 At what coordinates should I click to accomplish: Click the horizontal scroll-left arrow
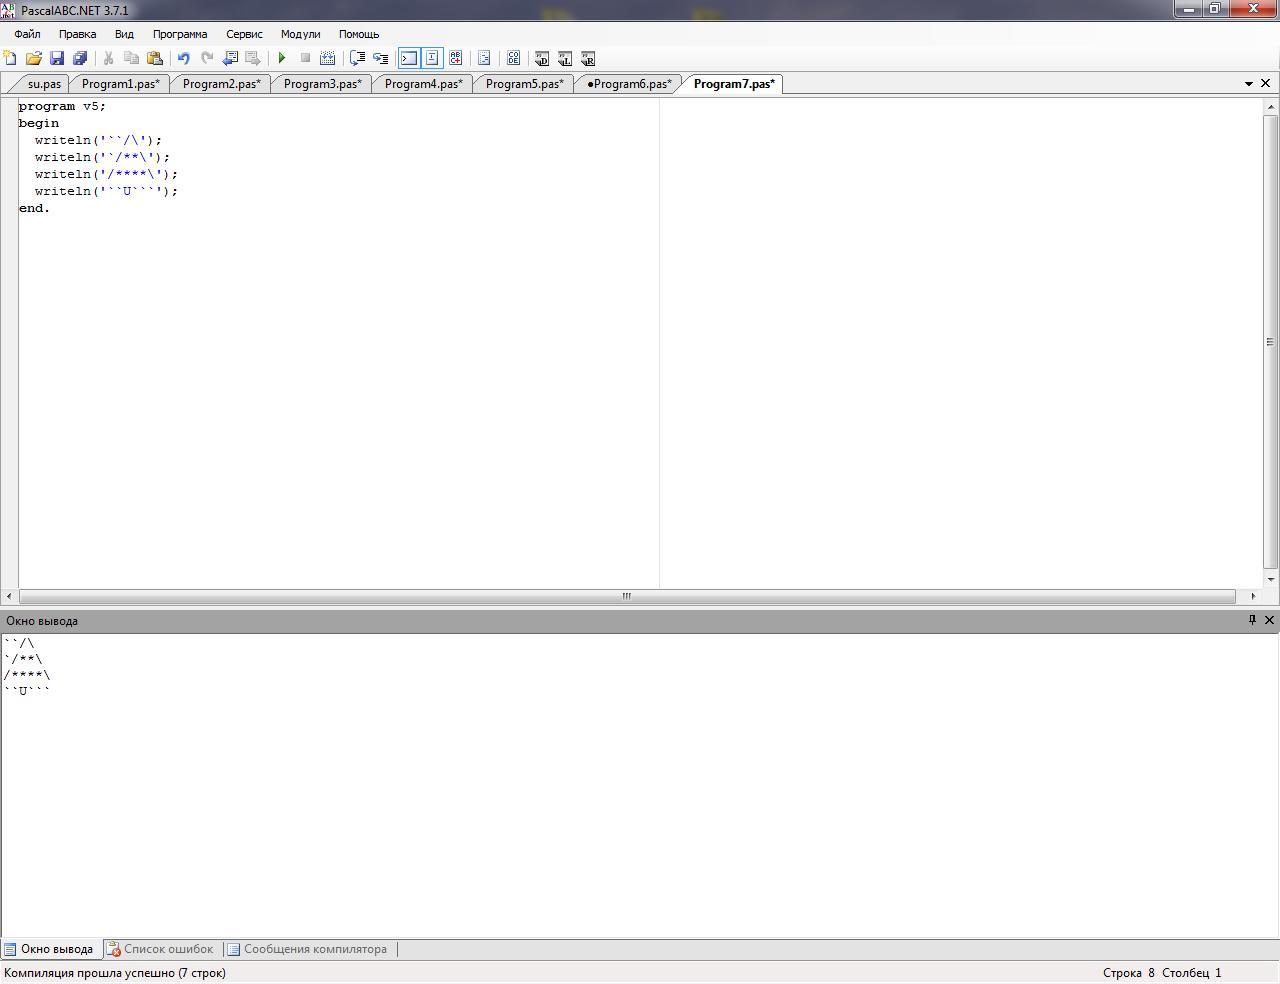click(9, 596)
